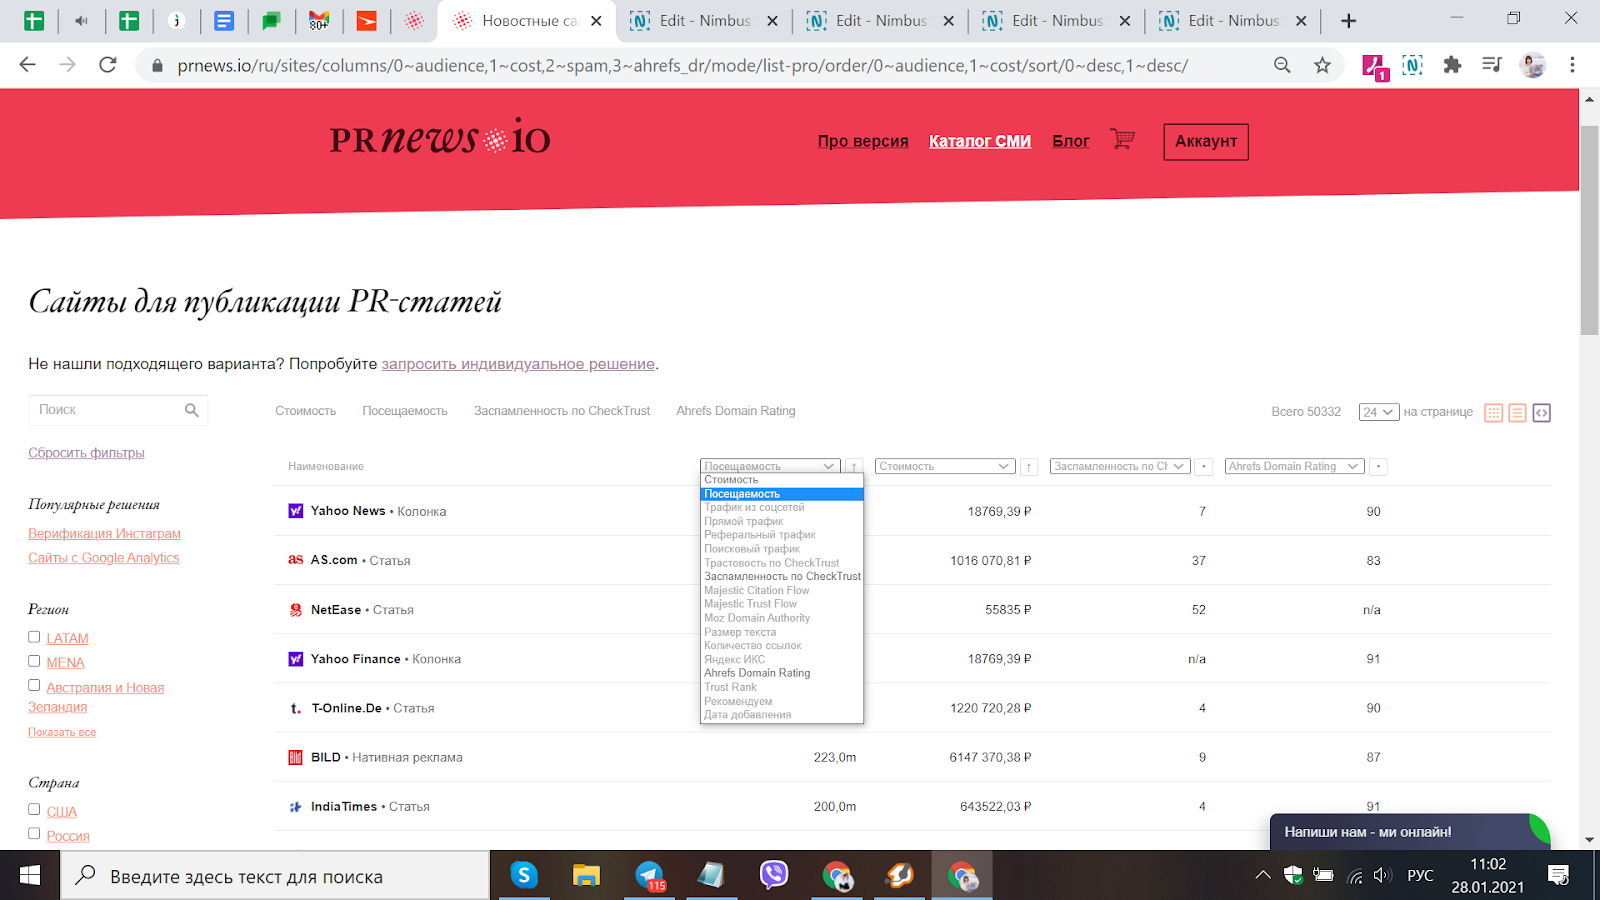The width and height of the screenshot is (1600, 900).
Task: Open Каталог СМИ link
Action: coord(980,141)
